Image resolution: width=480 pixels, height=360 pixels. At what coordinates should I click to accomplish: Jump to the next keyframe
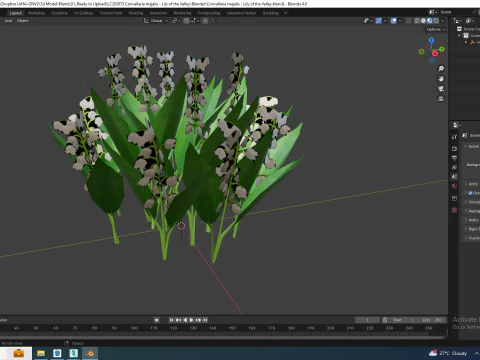(x=199, y=320)
